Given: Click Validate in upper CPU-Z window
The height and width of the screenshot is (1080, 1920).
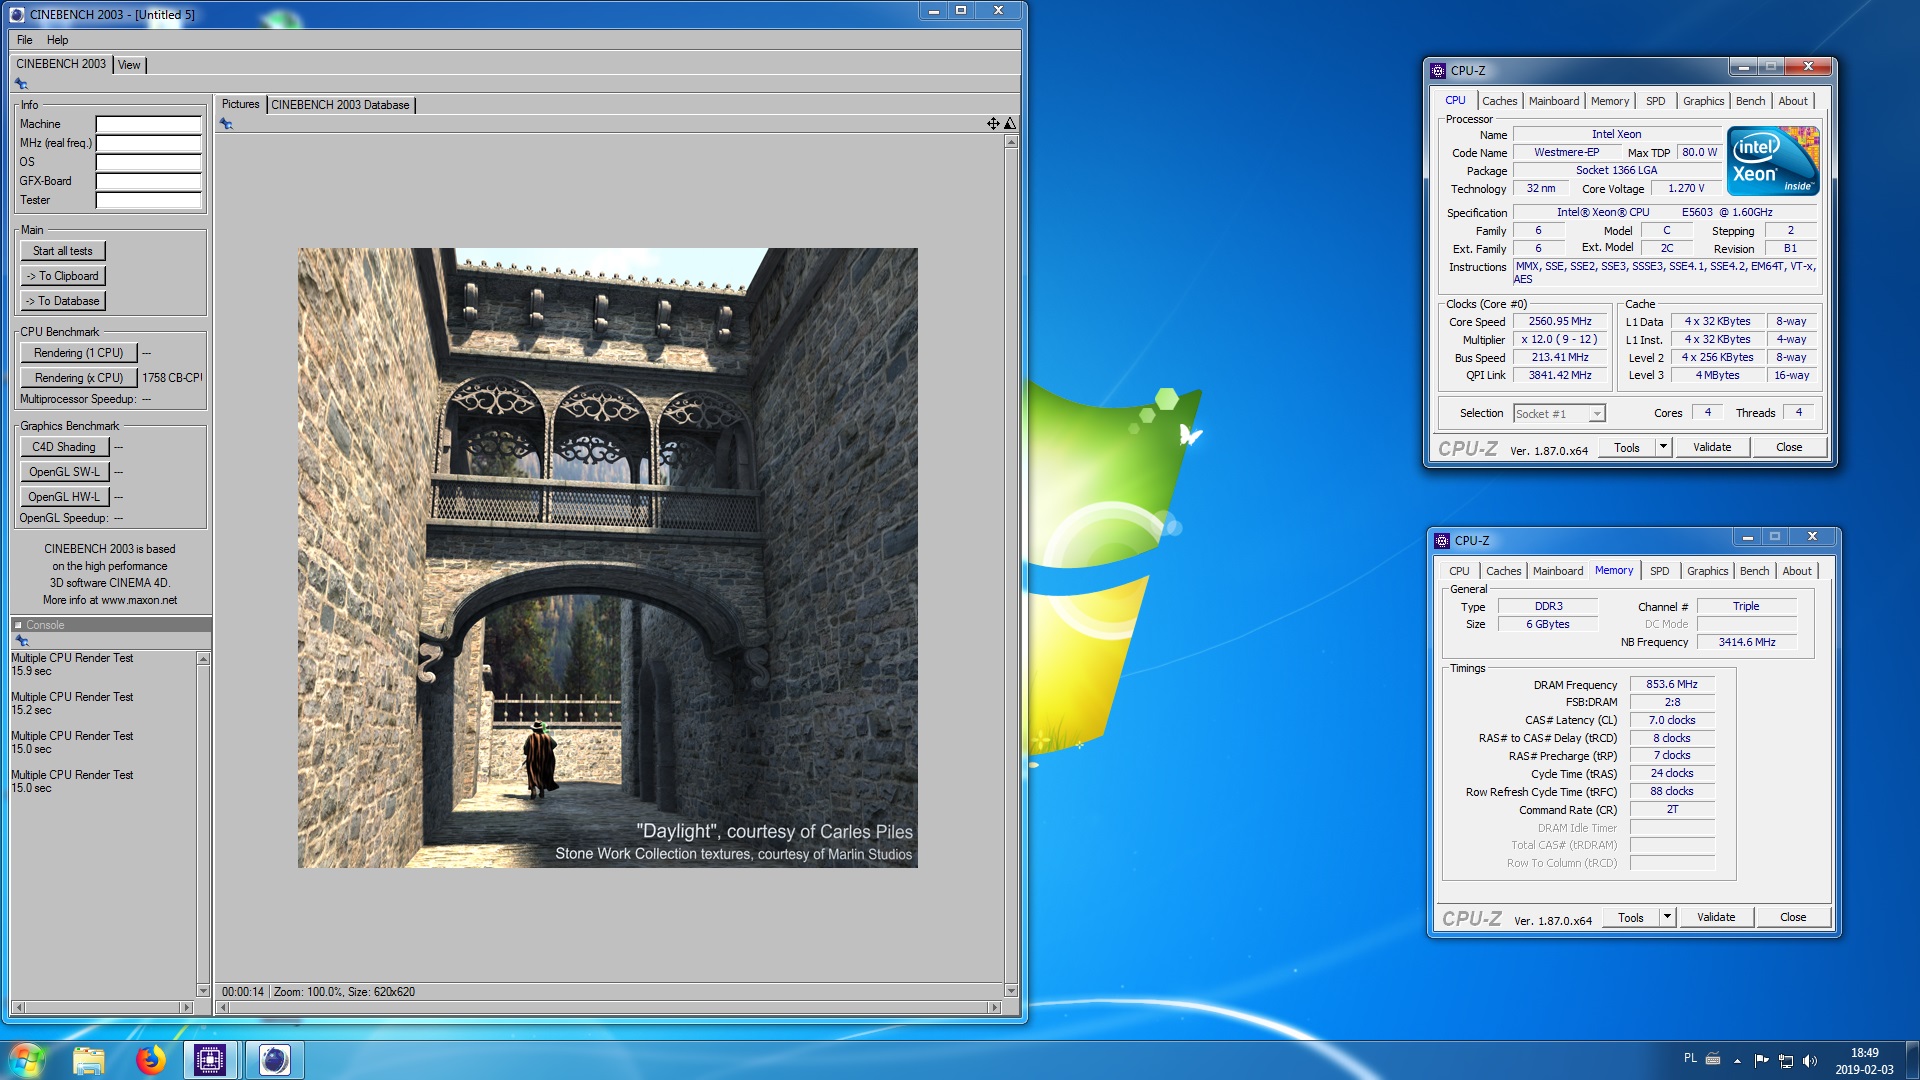Looking at the screenshot, I should (1712, 447).
